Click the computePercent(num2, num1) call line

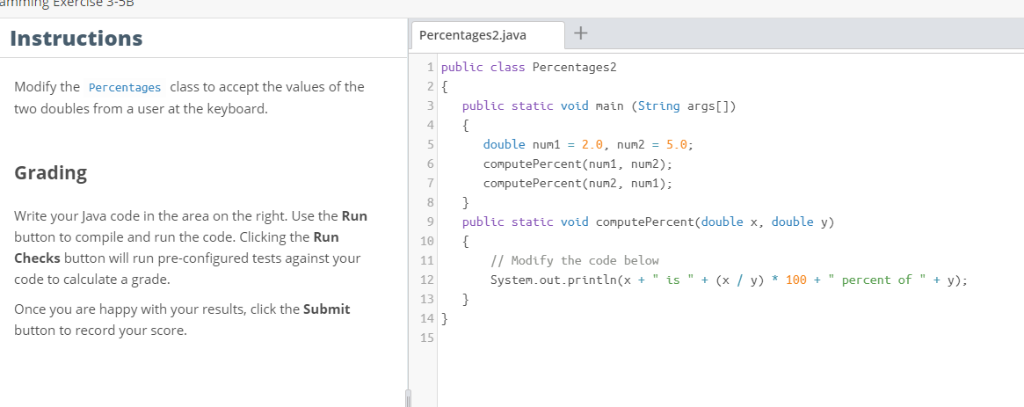pyautogui.click(x=577, y=184)
